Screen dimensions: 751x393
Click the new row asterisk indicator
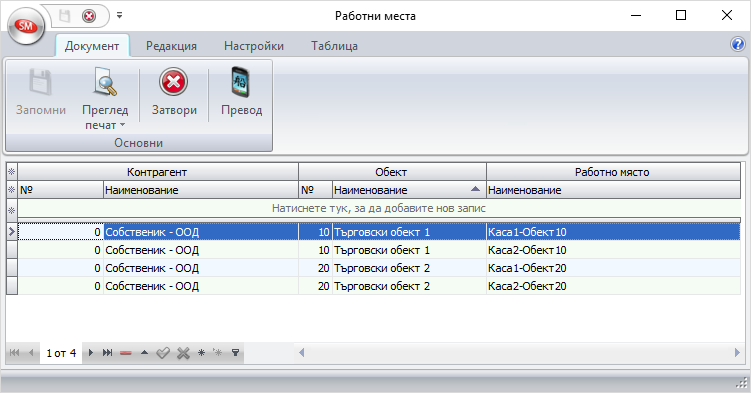tap(11, 210)
